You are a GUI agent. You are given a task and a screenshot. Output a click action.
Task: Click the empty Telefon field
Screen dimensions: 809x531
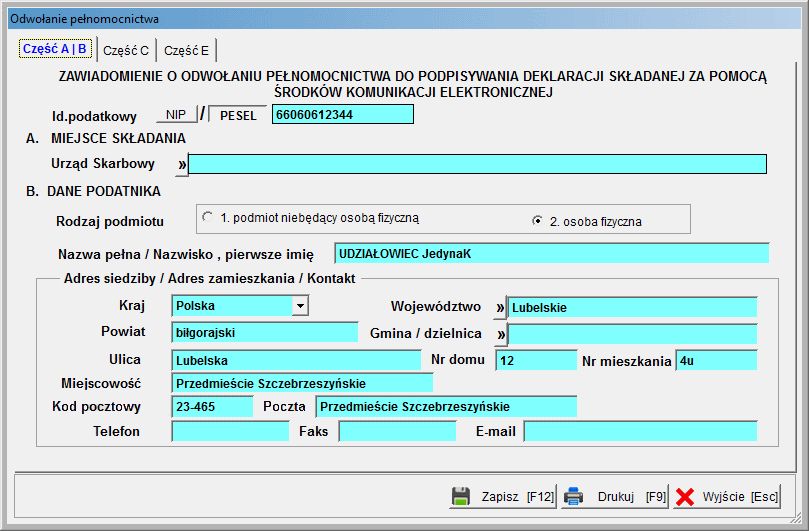coord(230,431)
